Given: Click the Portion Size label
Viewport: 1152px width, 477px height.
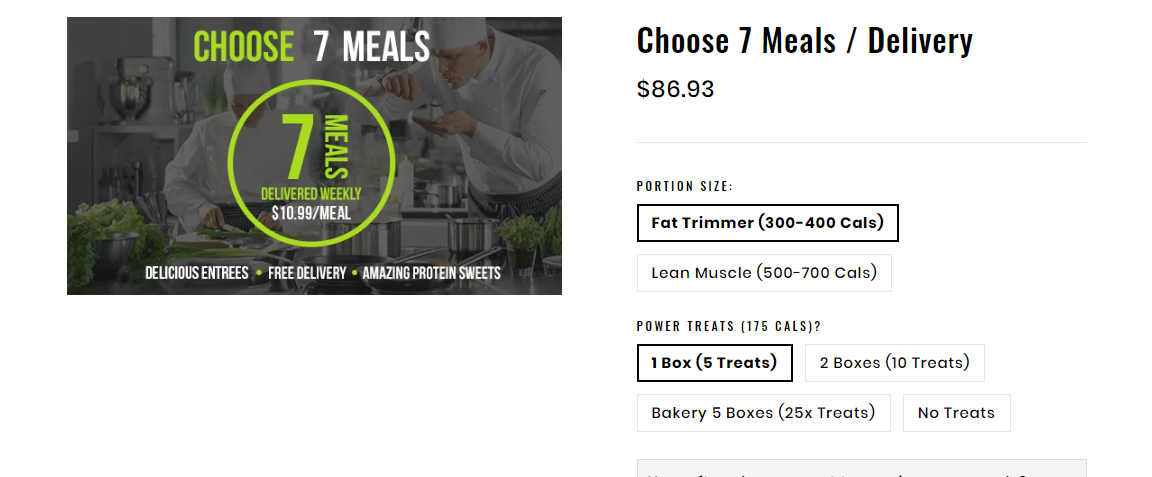Looking at the screenshot, I should pos(685,187).
